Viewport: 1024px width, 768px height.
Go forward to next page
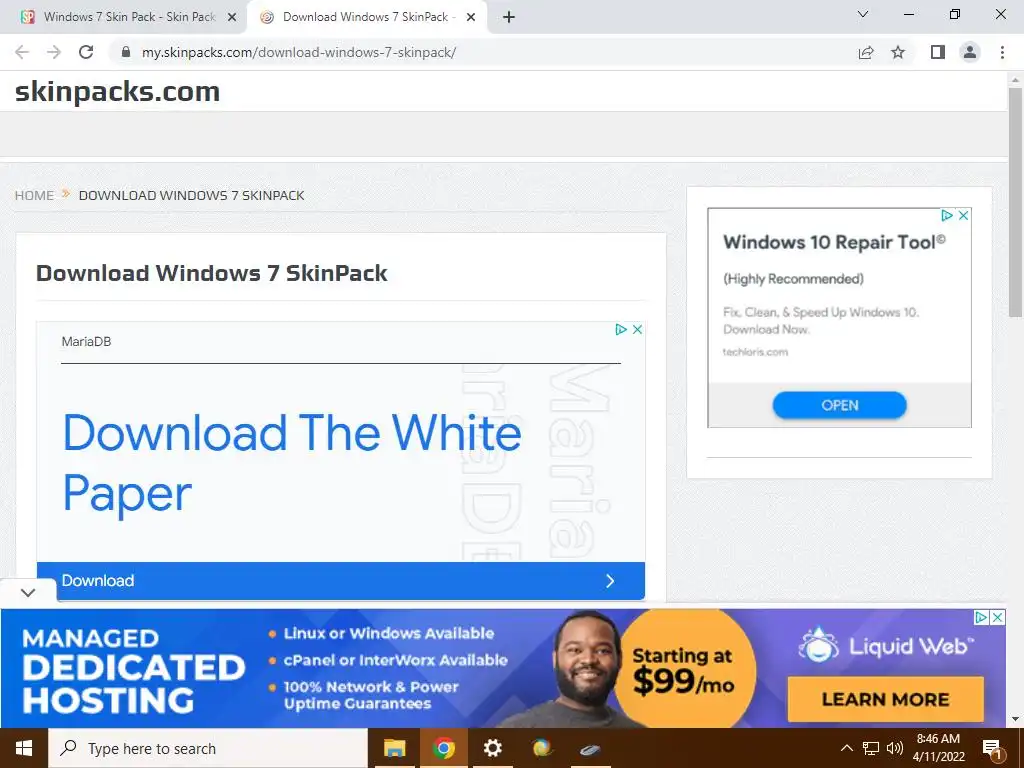tap(54, 52)
